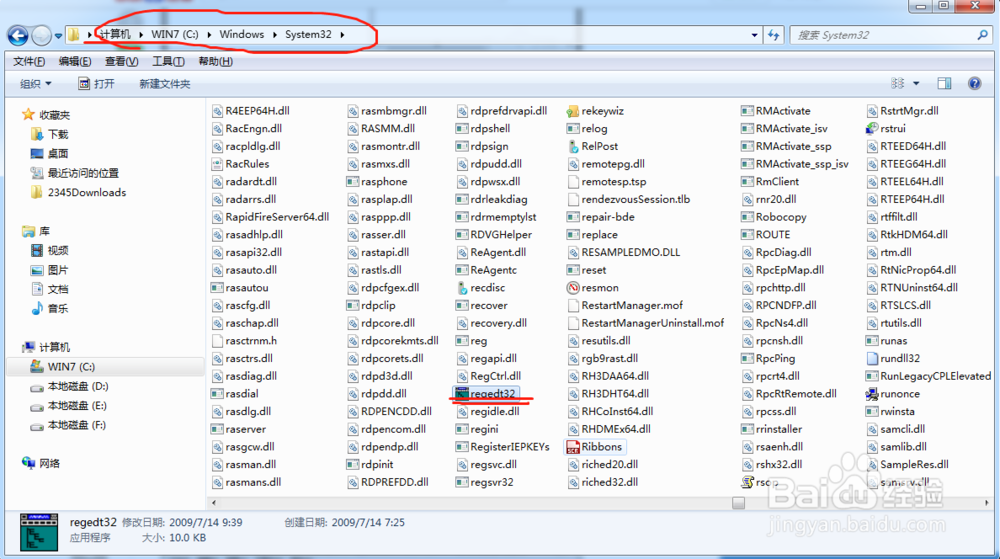The width and height of the screenshot is (1000, 559).
Task: Open the address bar history dropdown
Action: pos(754,35)
